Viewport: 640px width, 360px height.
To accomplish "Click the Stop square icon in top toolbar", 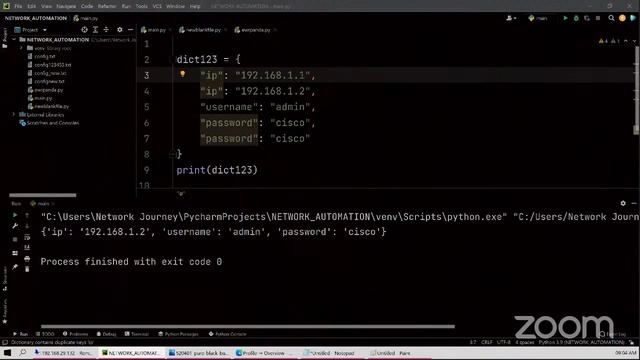I will tap(598, 18).
